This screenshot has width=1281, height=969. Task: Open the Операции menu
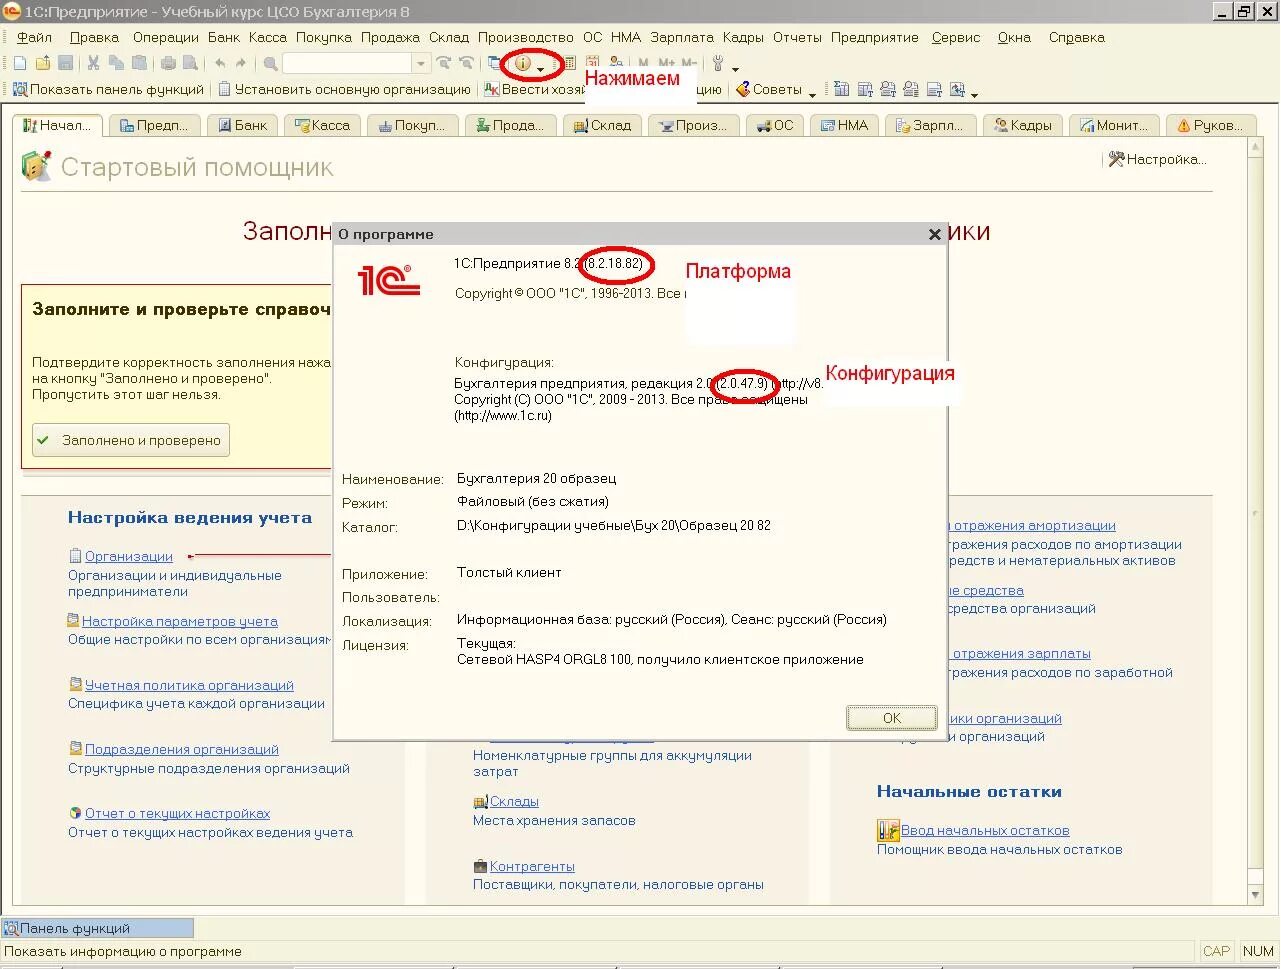[x=166, y=37]
